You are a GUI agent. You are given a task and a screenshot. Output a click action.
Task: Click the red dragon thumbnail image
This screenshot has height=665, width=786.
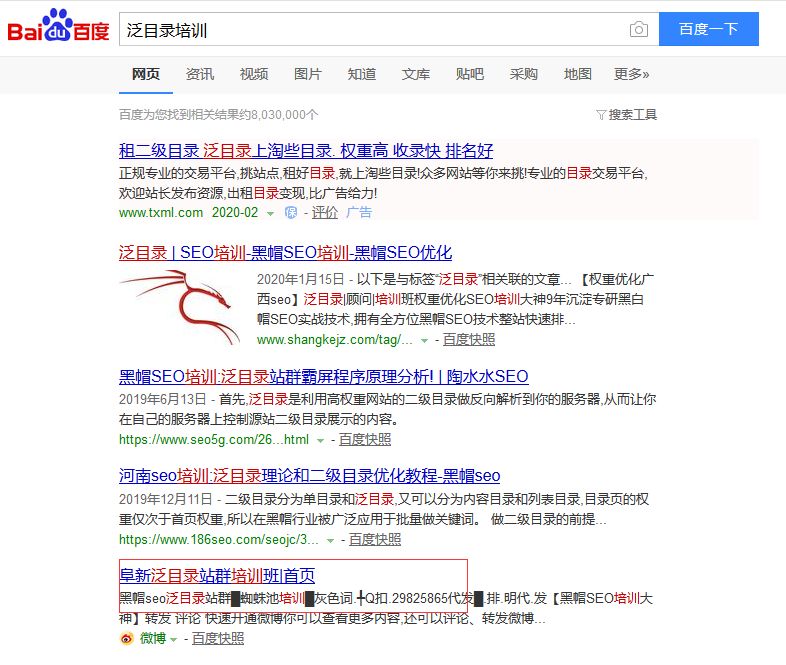pos(181,308)
